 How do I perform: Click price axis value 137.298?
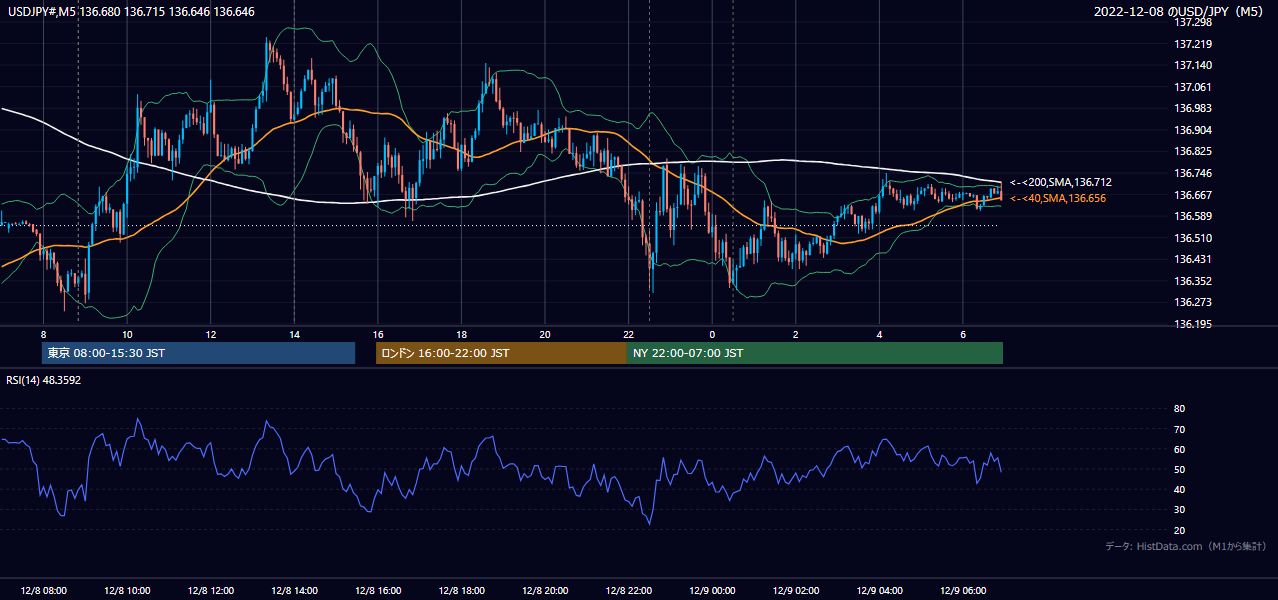point(1192,22)
